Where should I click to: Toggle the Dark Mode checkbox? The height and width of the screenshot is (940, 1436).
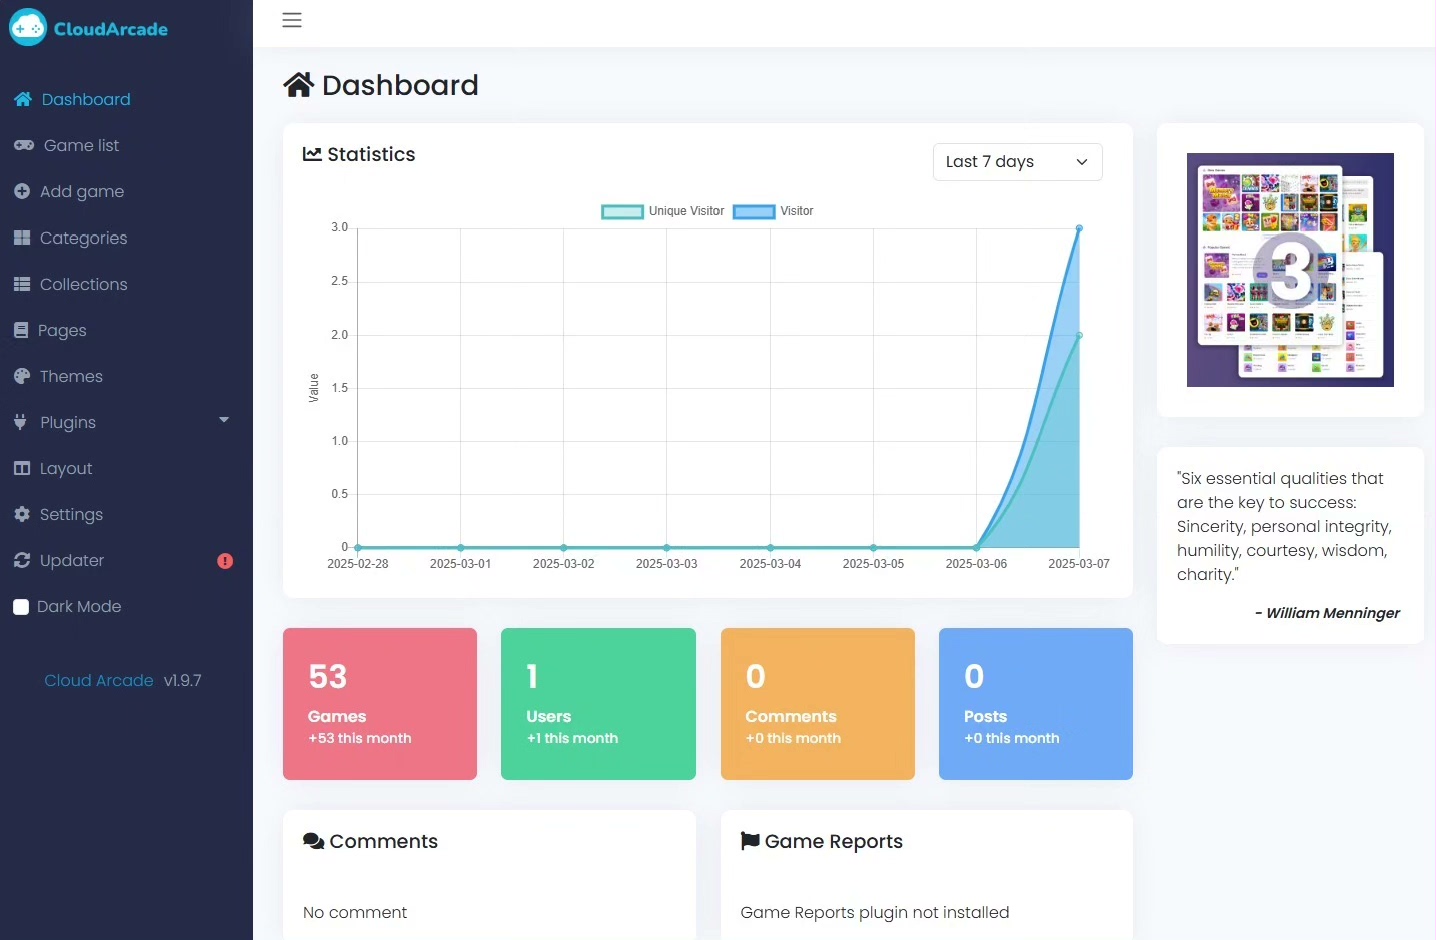click(x=21, y=607)
